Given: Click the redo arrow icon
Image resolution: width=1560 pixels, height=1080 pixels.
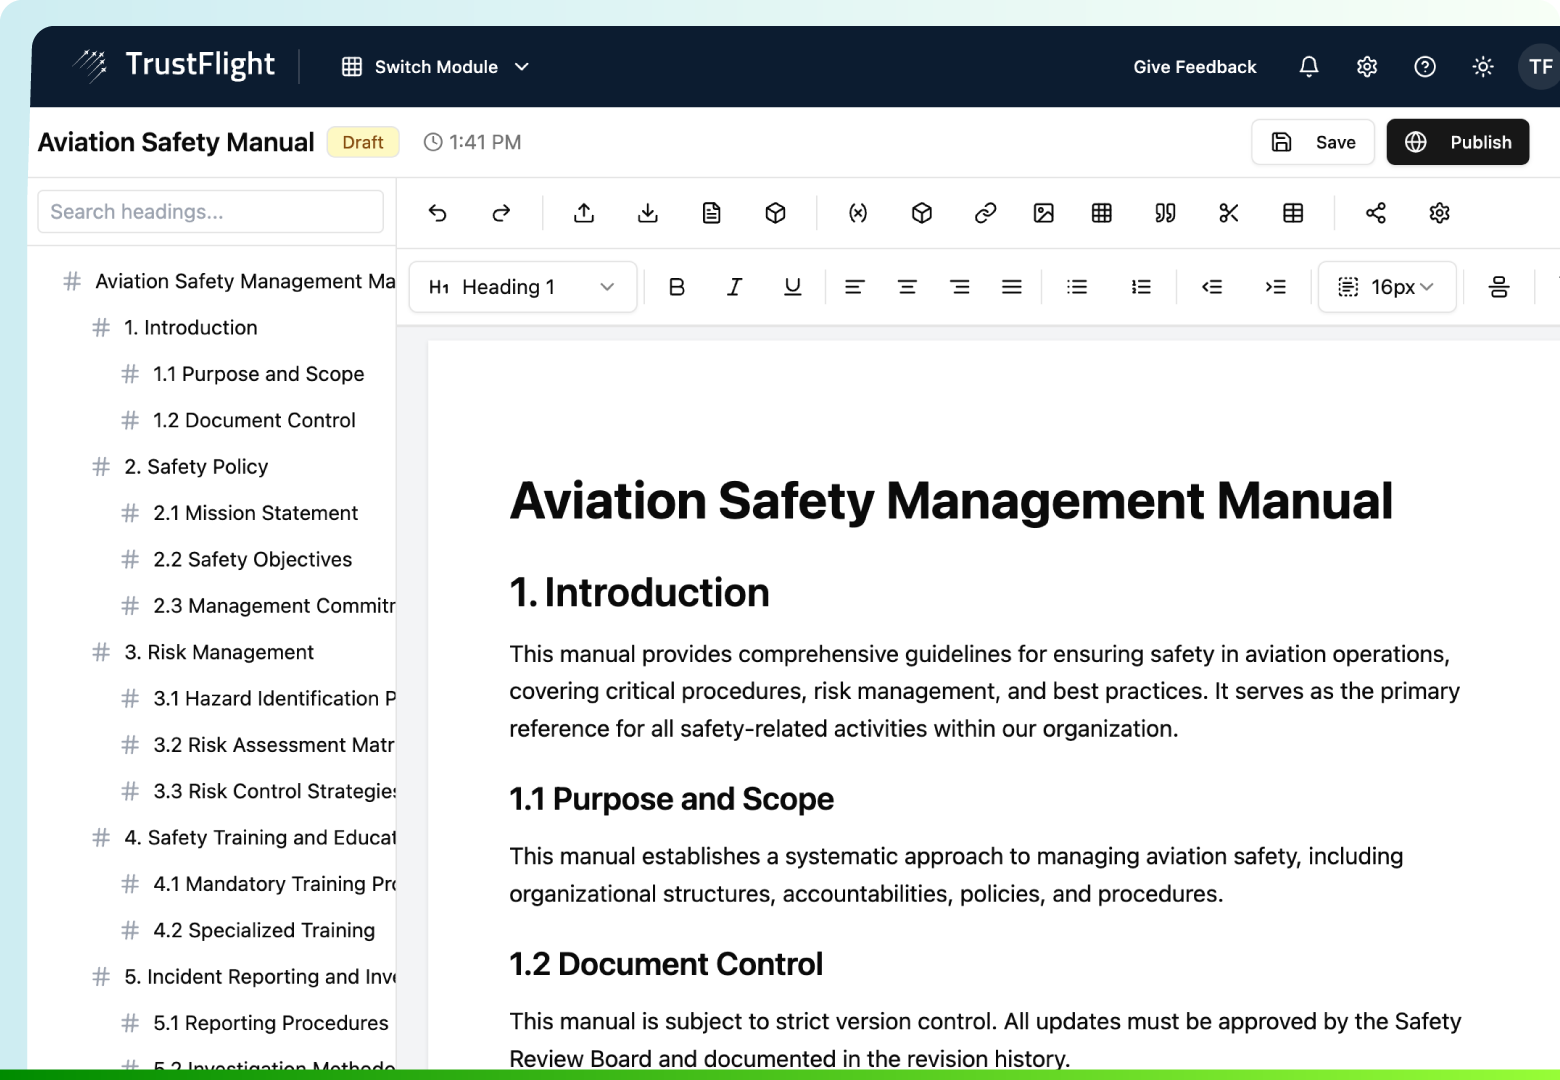Looking at the screenshot, I should pyautogui.click(x=501, y=213).
